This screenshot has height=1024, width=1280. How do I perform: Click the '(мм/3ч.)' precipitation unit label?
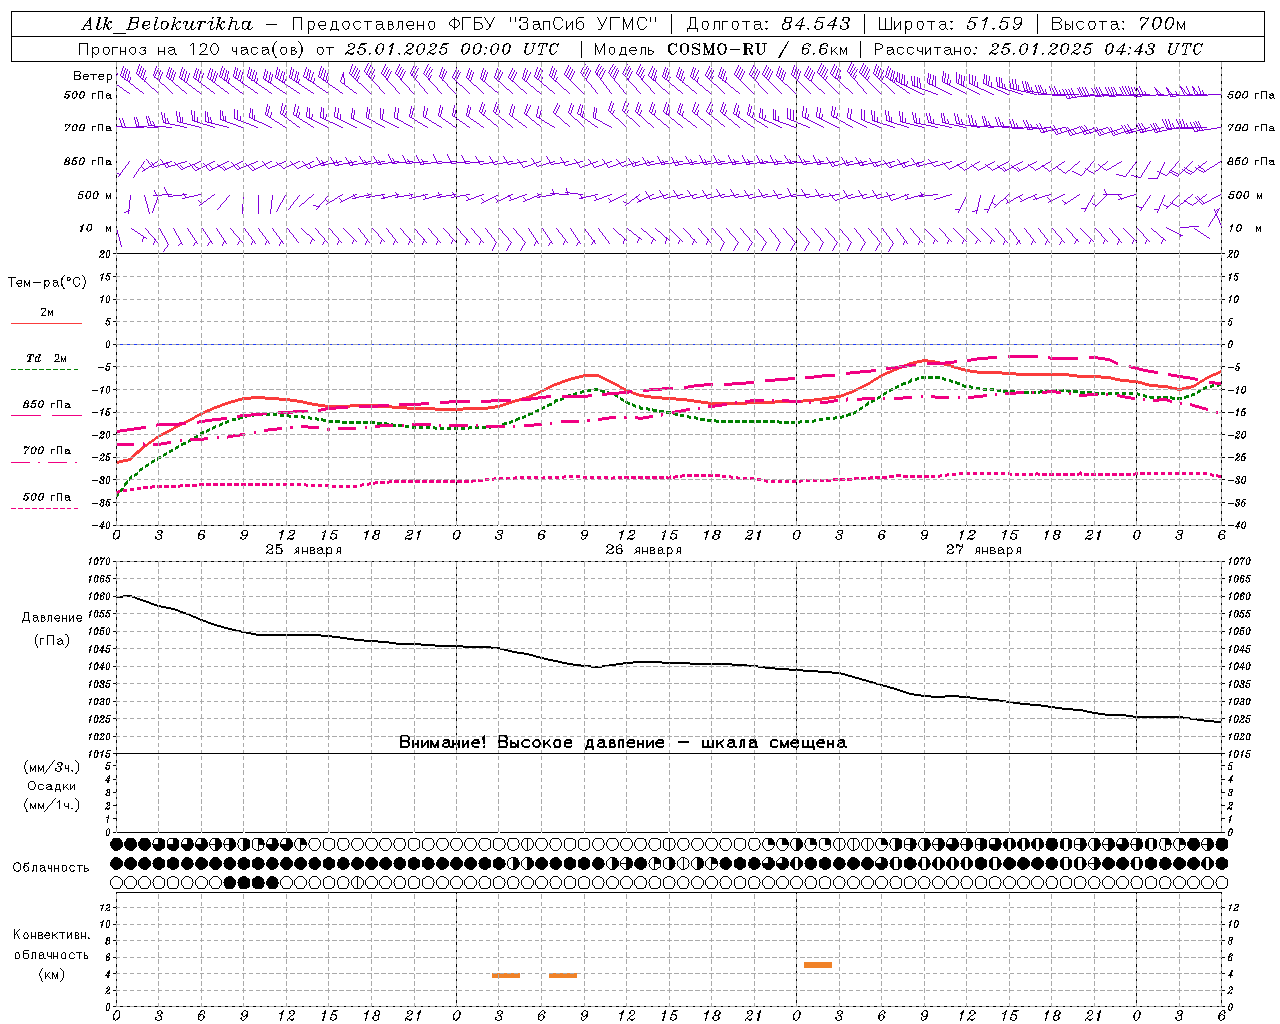tap(52, 767)
